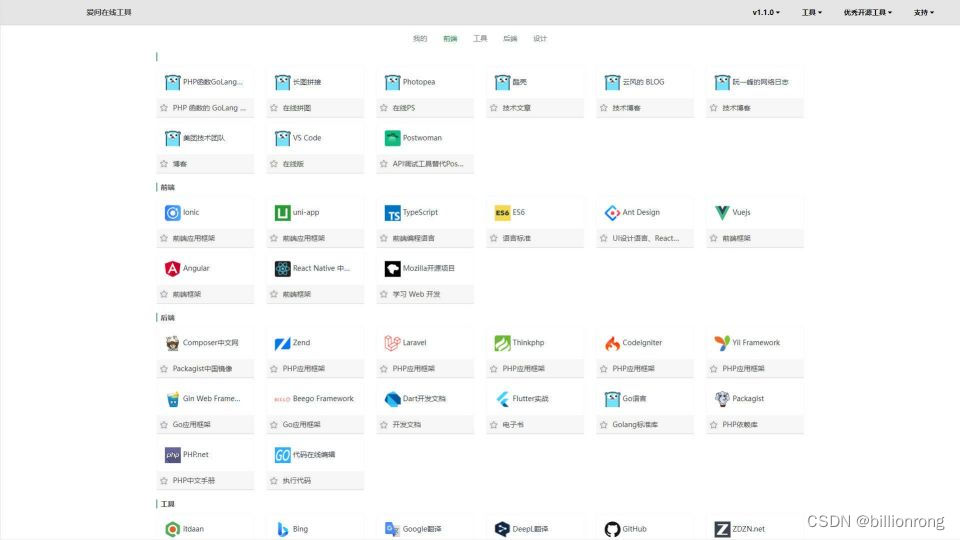Viewport: 960px width, 540px height.
Task: Click the Gin Web Framework icon
Action: tap(173, 399)
